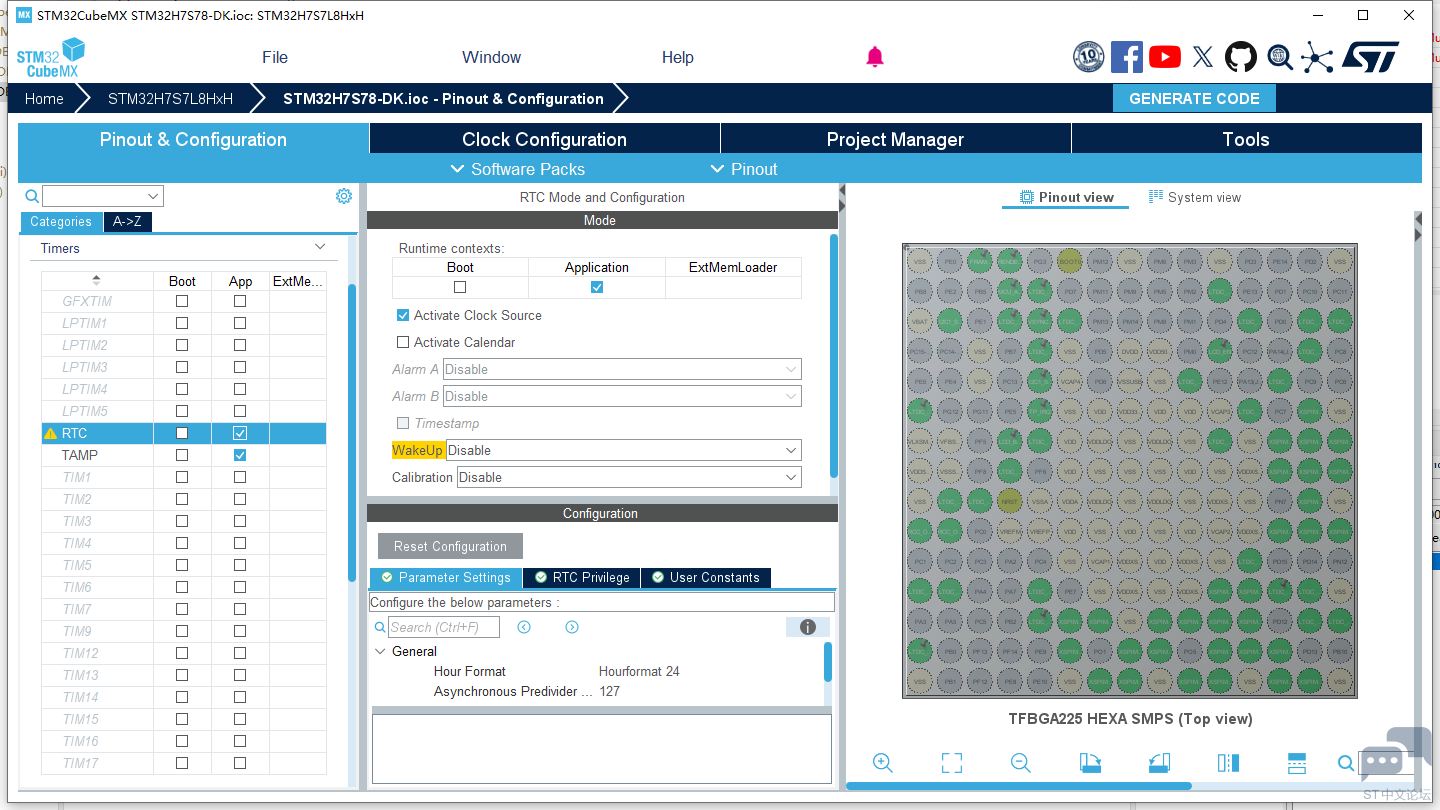Switch to System view
The width and height of the screenshot is (1440, 810).
point(1195,197)
